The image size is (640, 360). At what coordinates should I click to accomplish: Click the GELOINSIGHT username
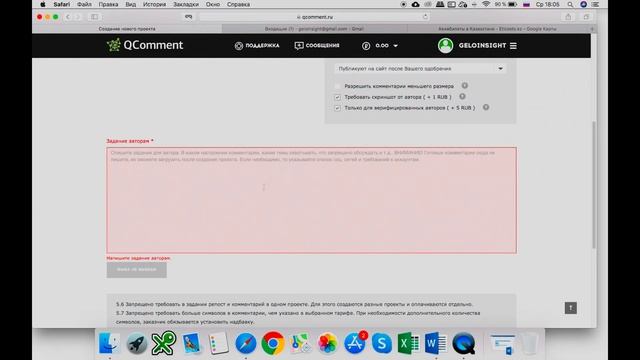(x=482, y=46)
